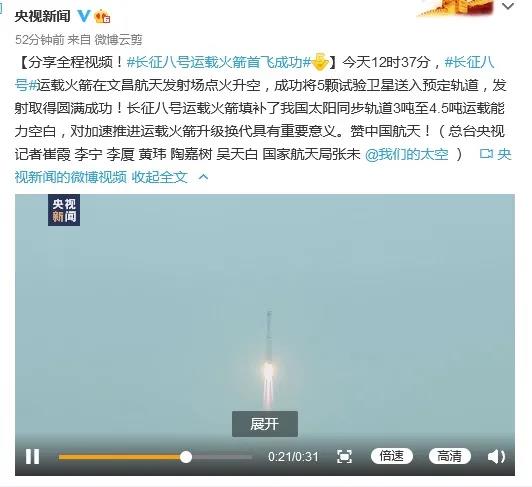Click the 央视新闻 watermark logo in video
532x487 pixels.
pos(64,210)
